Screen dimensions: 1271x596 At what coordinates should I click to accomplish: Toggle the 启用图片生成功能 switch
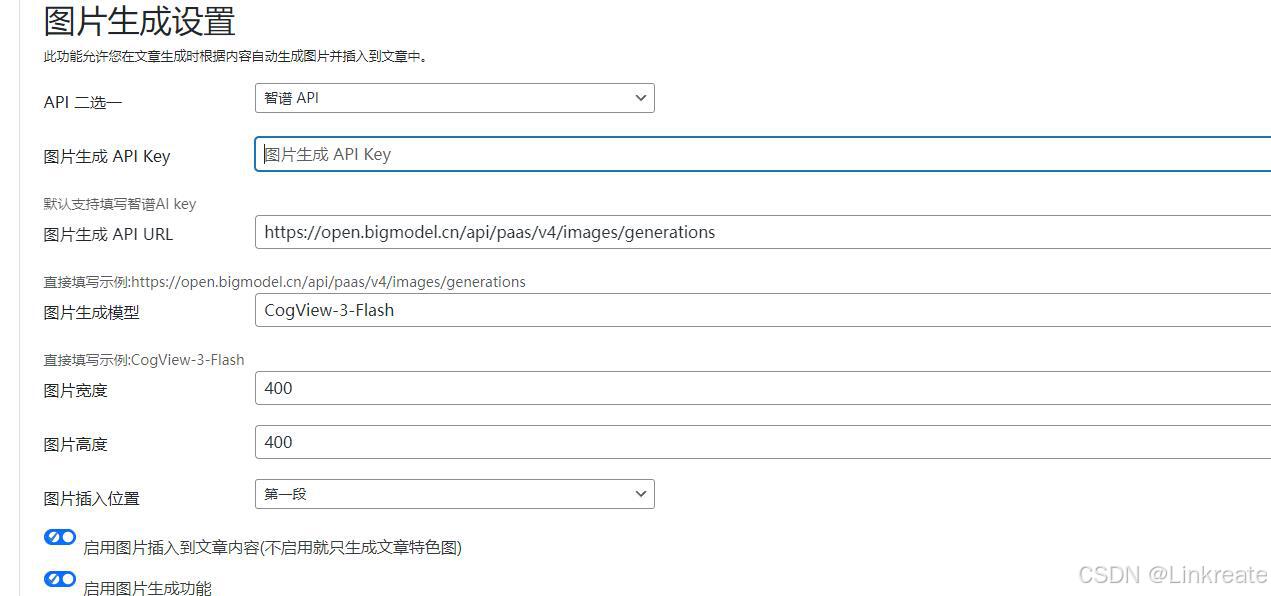(60, 579)
